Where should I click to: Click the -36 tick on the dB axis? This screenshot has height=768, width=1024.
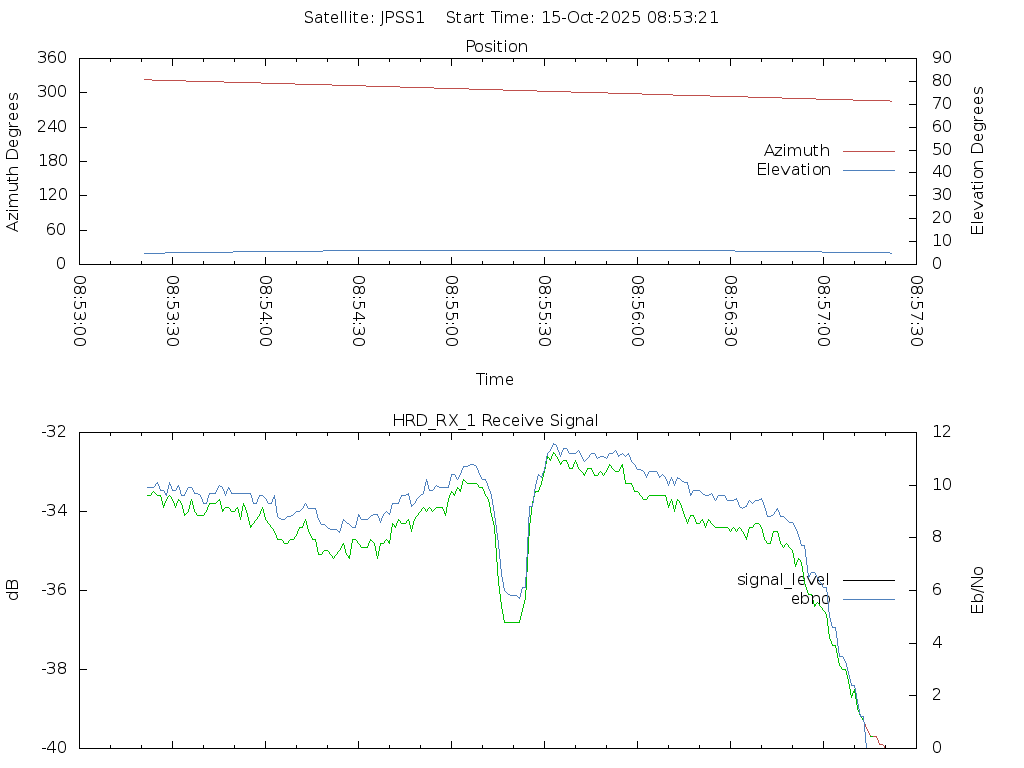[53, 590]
